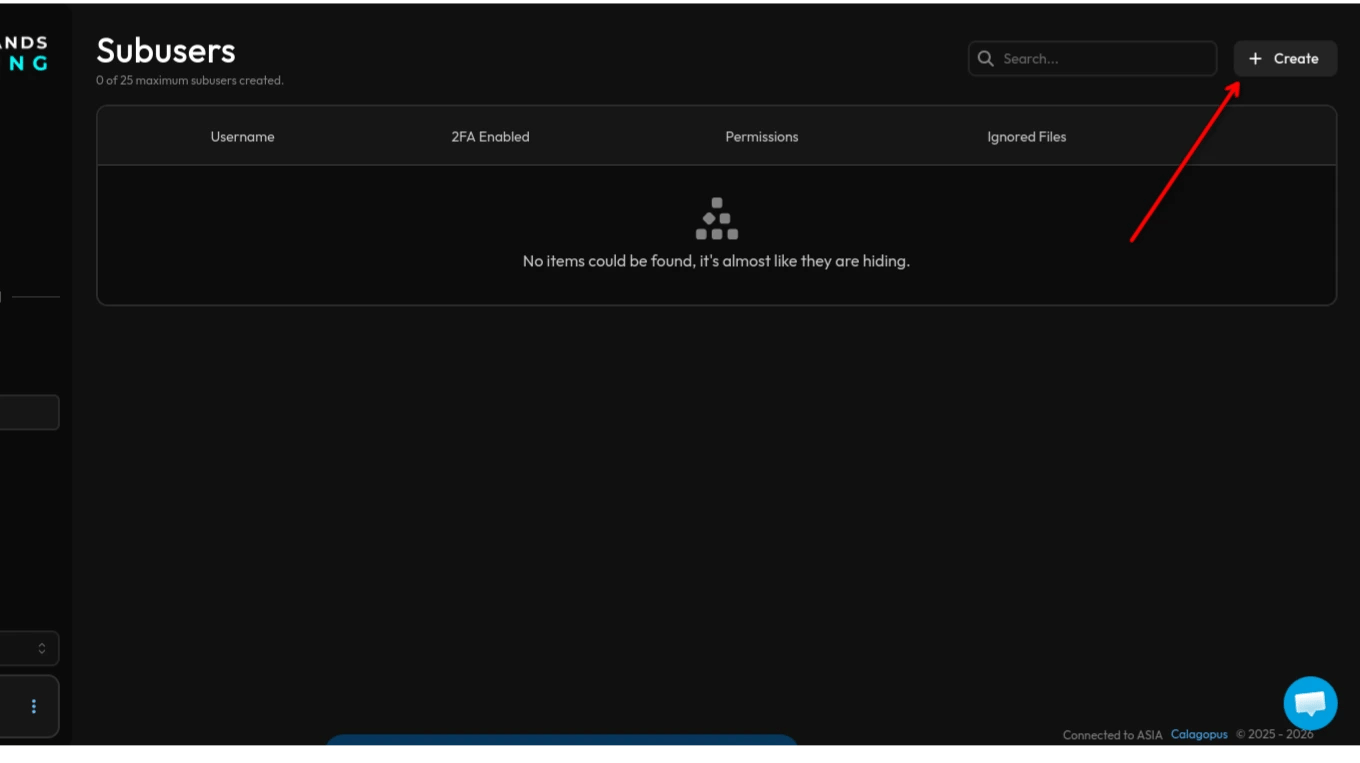Viewport: 1360px width, 763px height.
Task: Click the three-dot menu in sidebar
Action: coord(34,706)
